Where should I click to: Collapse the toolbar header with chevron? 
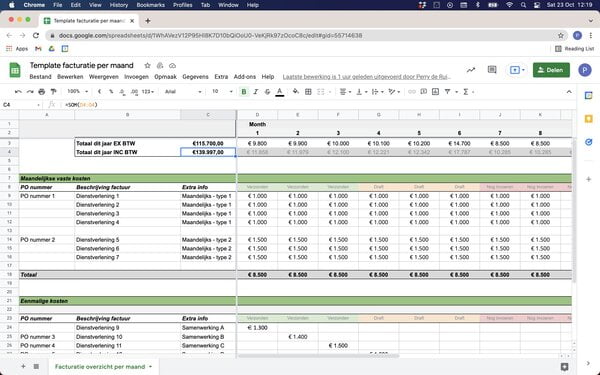click(x=569, y=92)
